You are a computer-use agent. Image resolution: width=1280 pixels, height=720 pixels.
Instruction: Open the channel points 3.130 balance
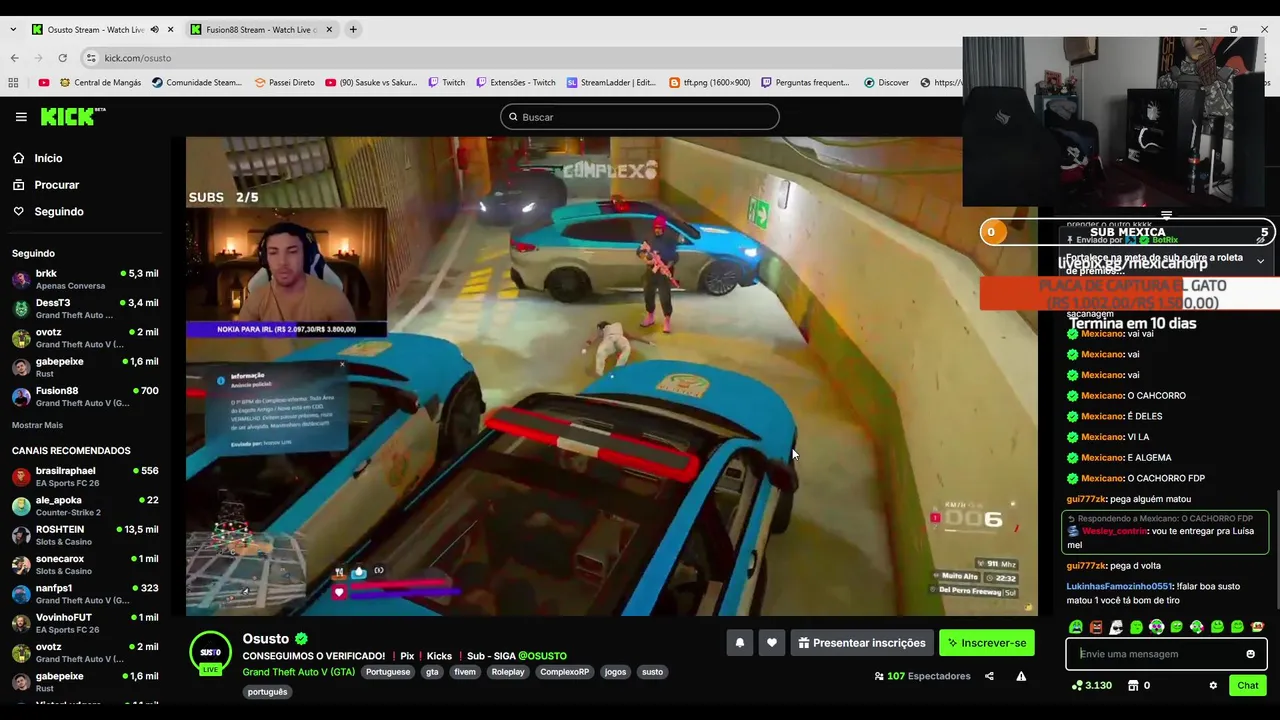pyautogui.click(x=1091, y=685)
